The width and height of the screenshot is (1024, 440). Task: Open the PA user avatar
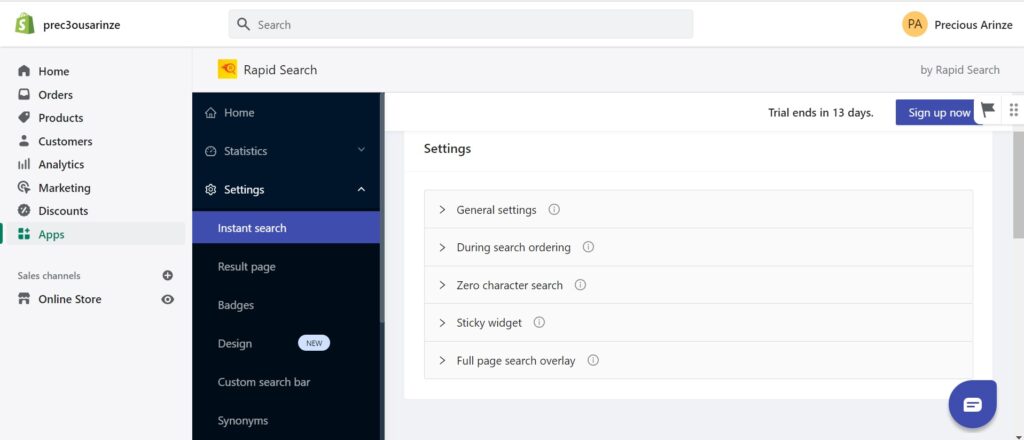(x=914, y=24)
